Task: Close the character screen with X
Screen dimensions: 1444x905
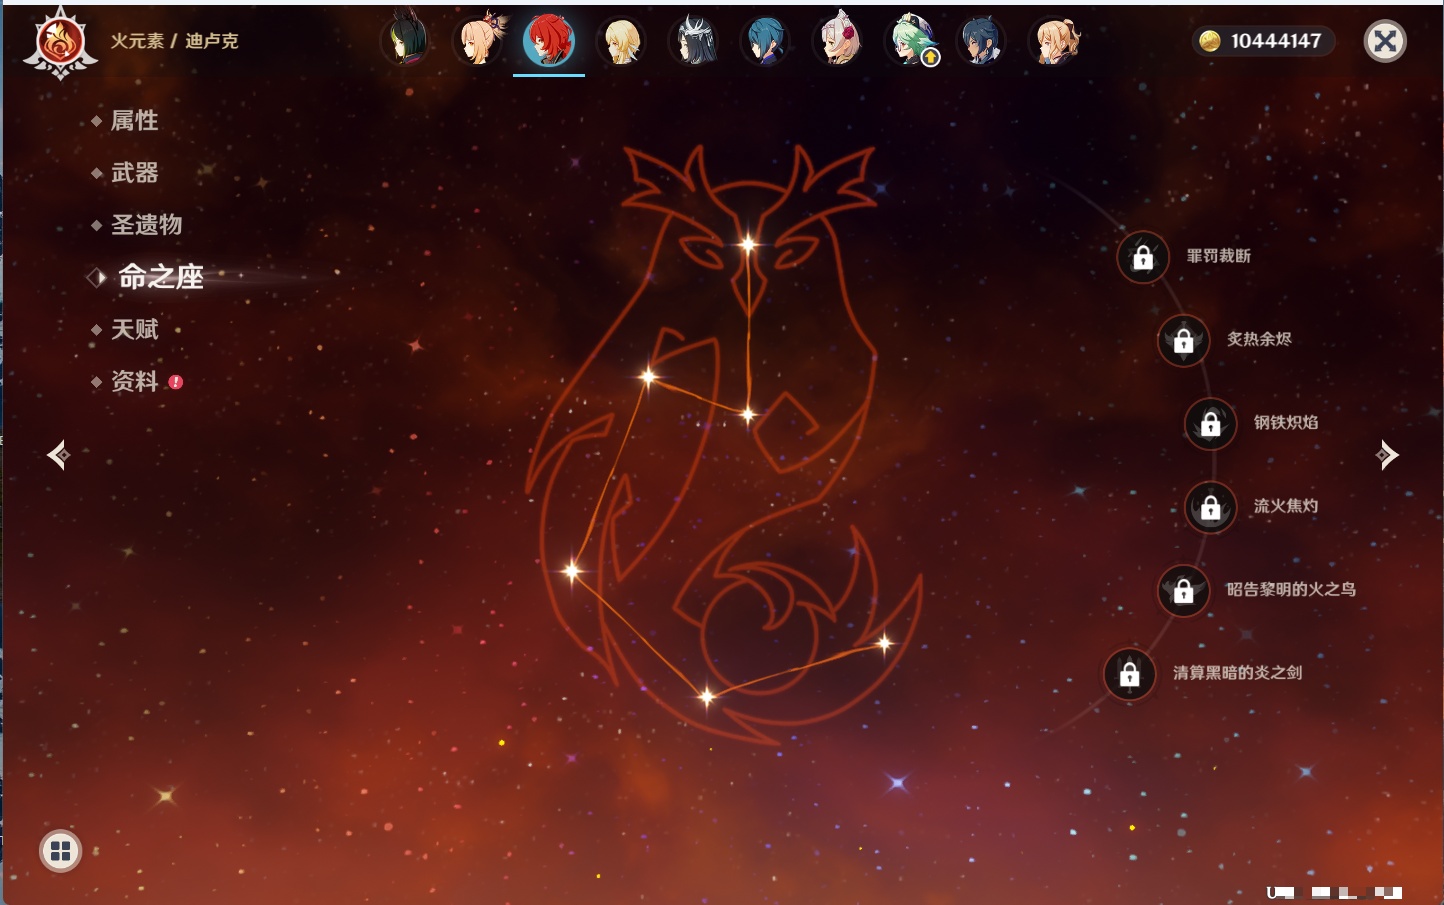Action: click(1385, 41)
